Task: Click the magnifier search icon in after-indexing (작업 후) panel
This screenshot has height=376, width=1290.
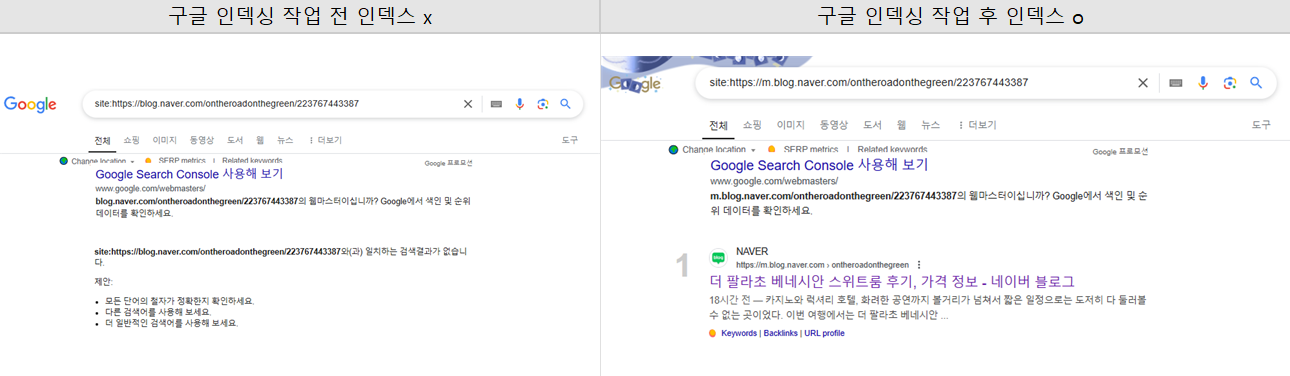Action: point(1257,83)
